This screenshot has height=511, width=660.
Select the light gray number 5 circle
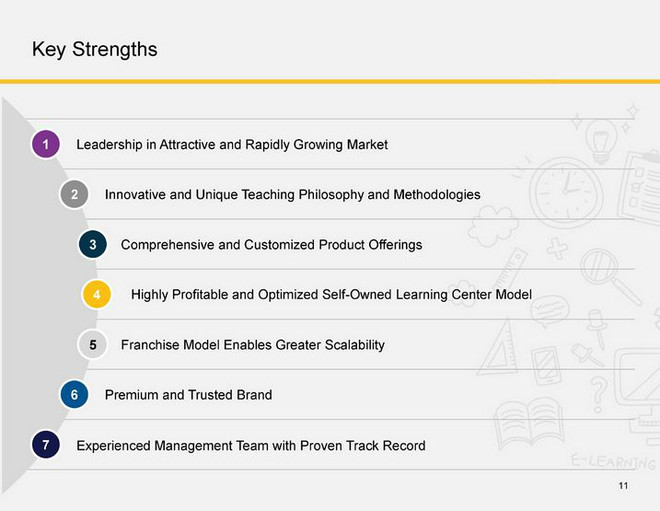pyautogui.click(x=93, y=345)
